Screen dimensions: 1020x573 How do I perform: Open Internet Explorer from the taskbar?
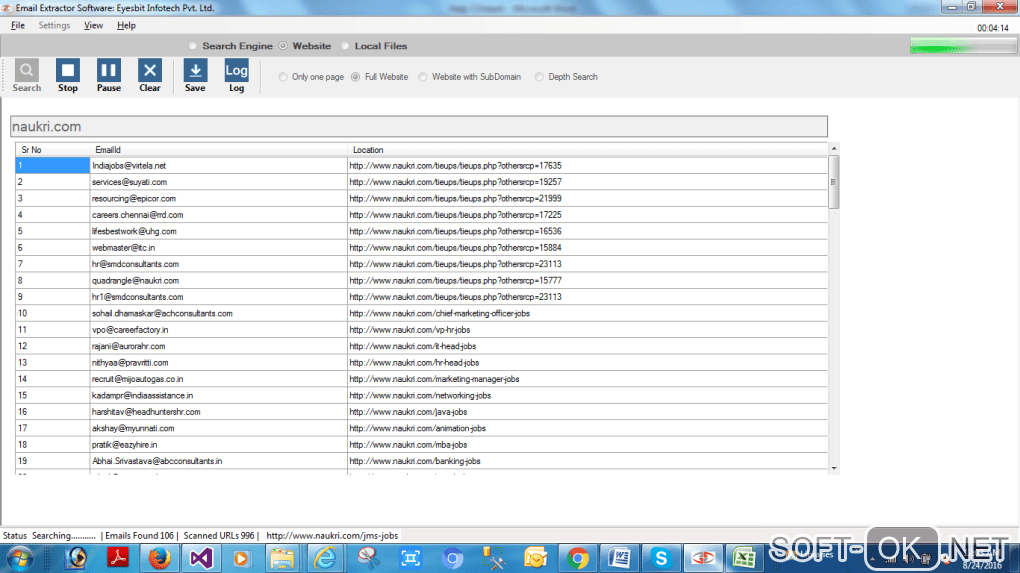coord(325,559)
